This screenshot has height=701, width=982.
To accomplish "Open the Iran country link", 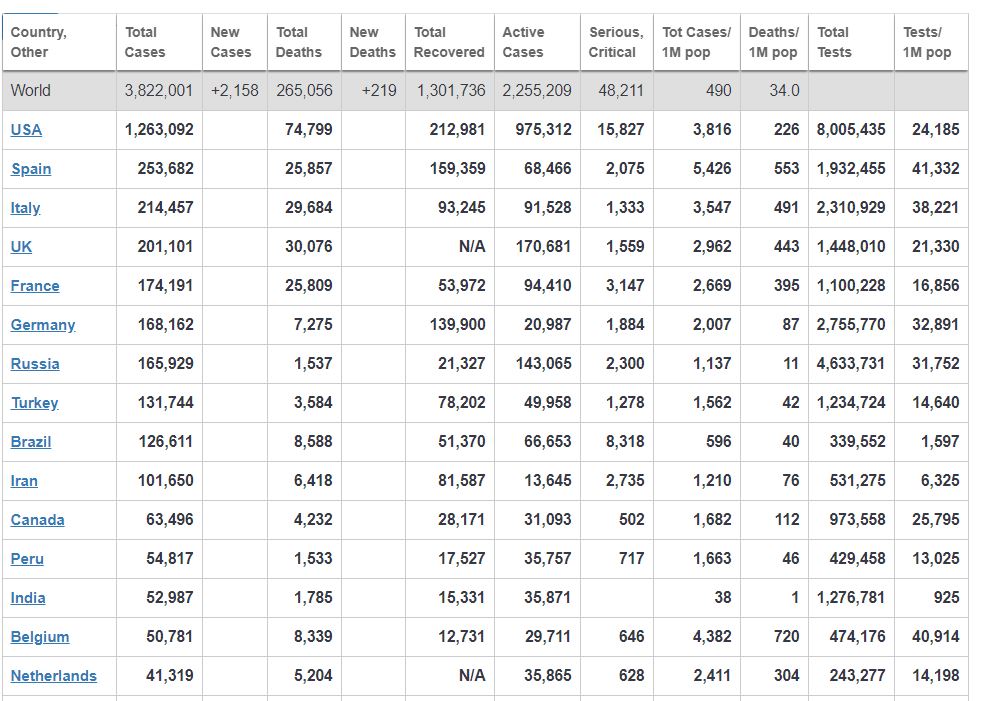I will (24, 481).
